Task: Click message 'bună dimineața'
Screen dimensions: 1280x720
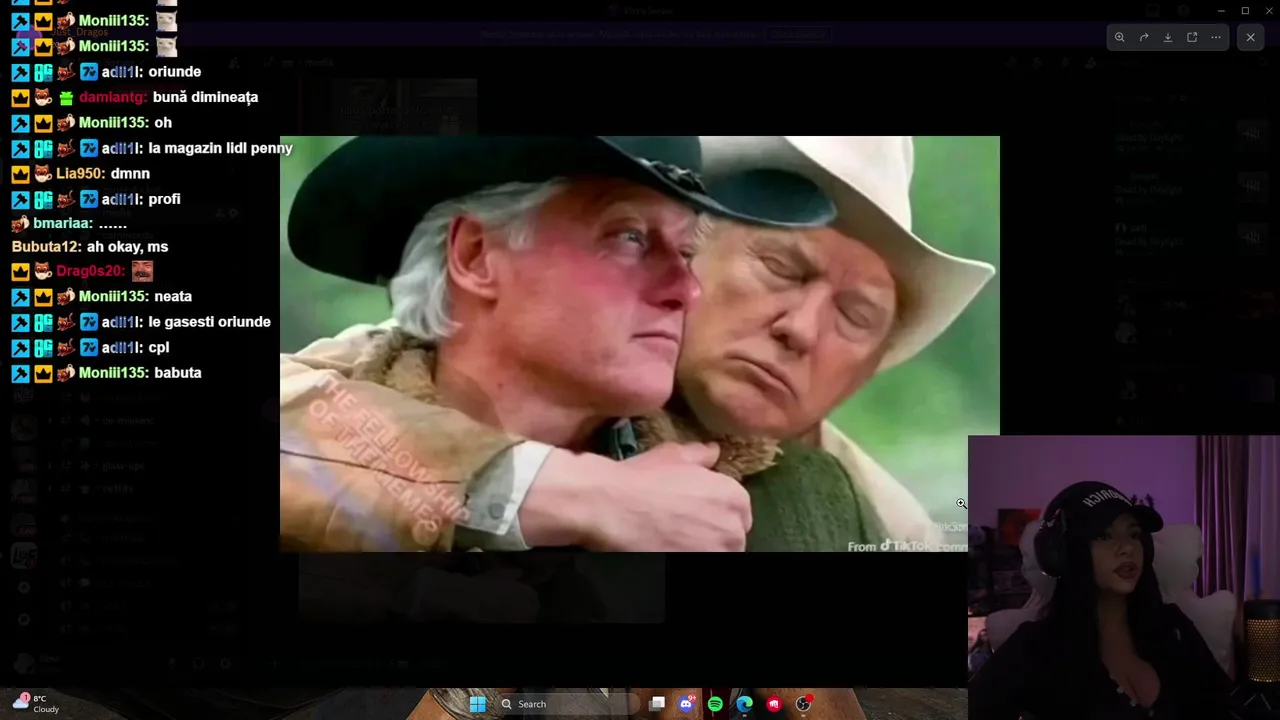Action: [205, 97]
